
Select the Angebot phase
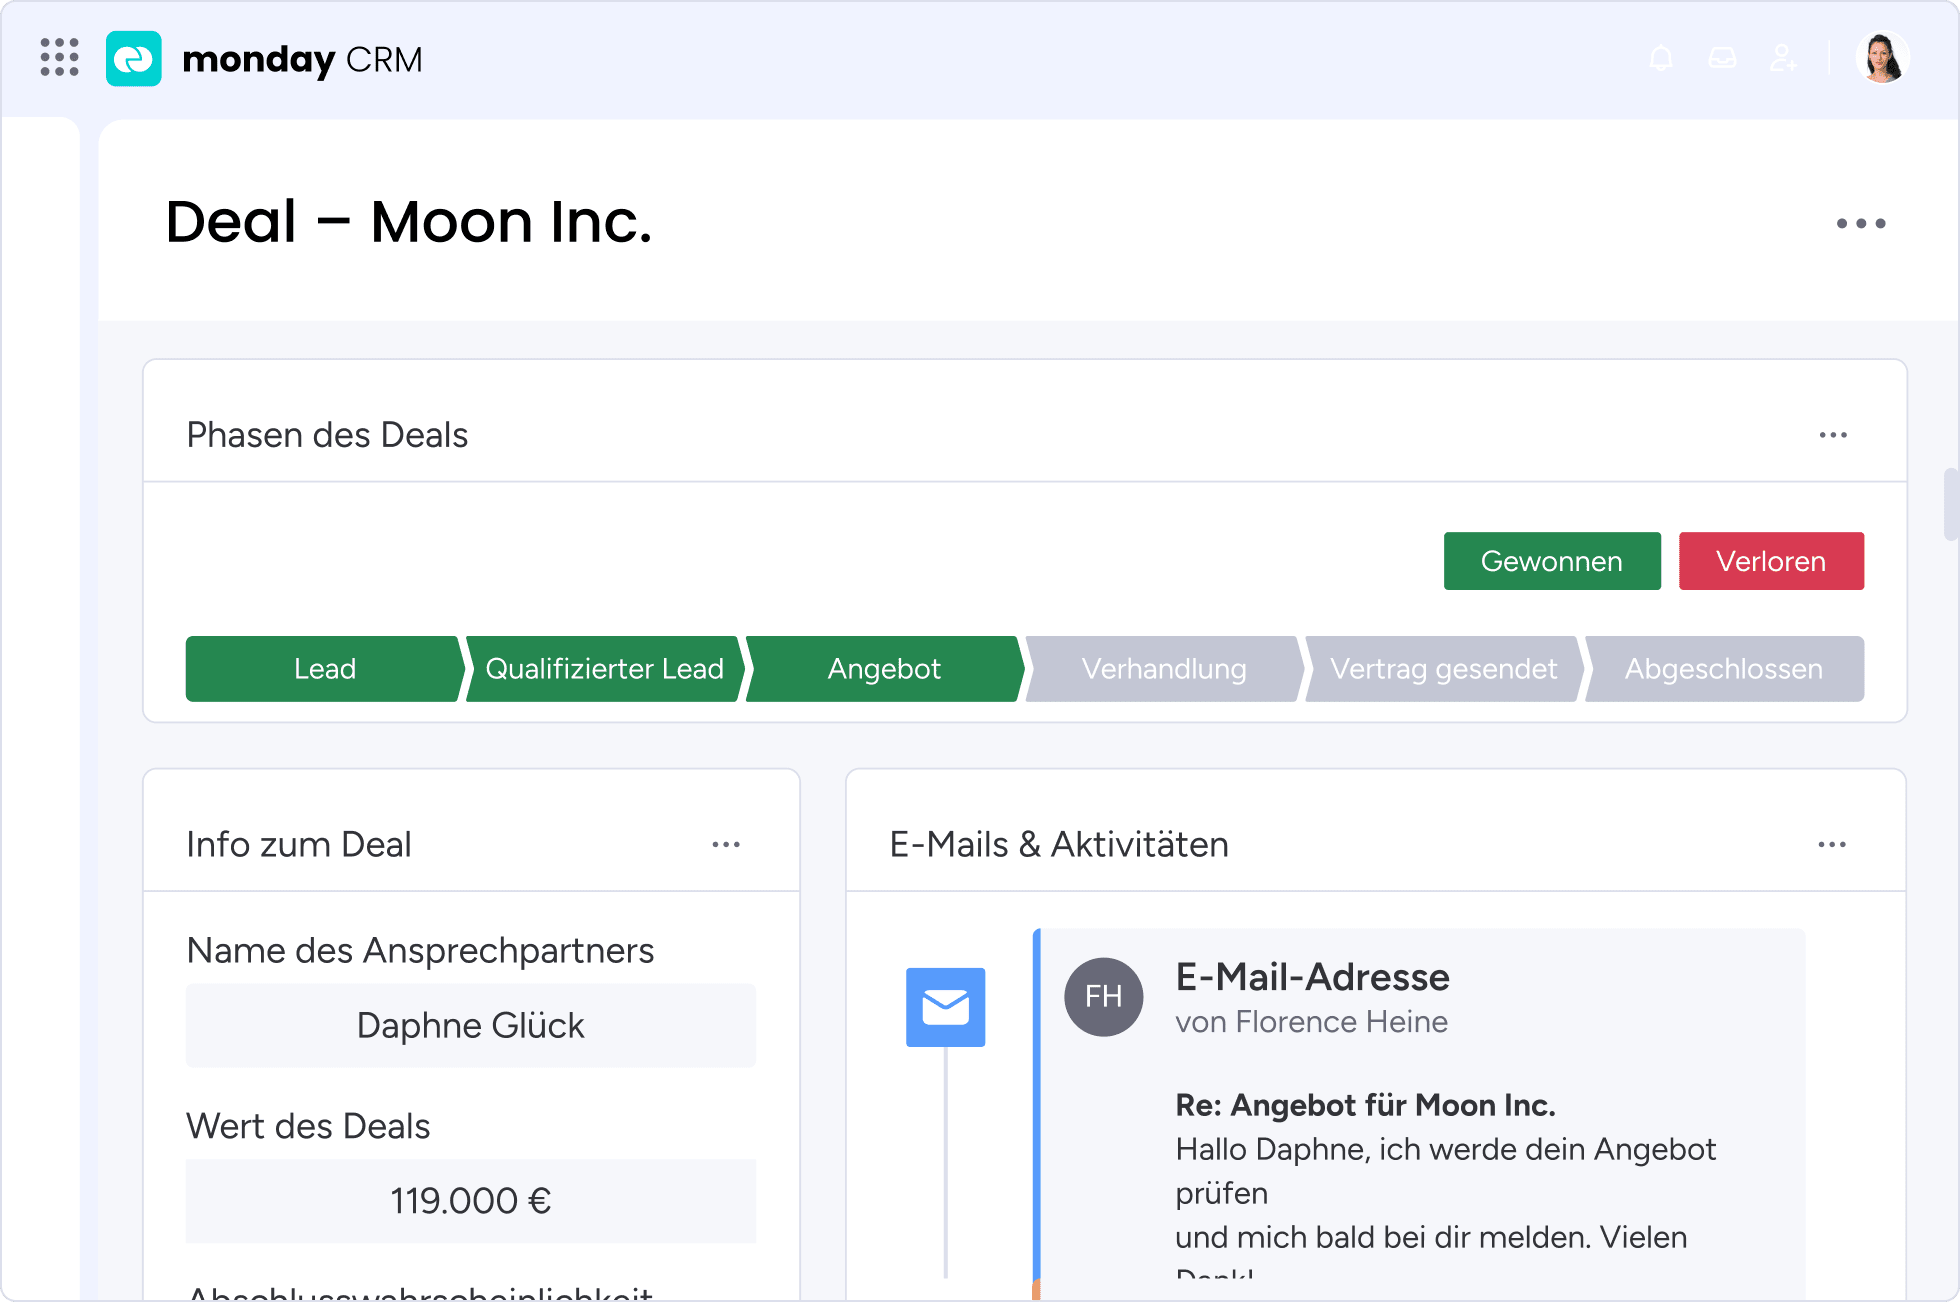point(885,669)
